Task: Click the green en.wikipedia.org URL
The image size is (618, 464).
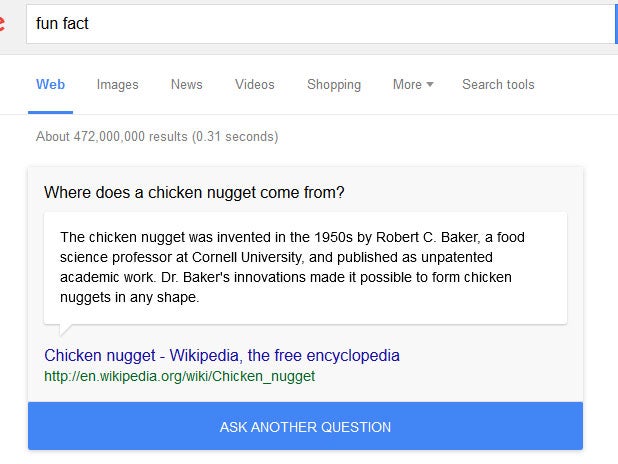Action: click(x=179, y=377)
